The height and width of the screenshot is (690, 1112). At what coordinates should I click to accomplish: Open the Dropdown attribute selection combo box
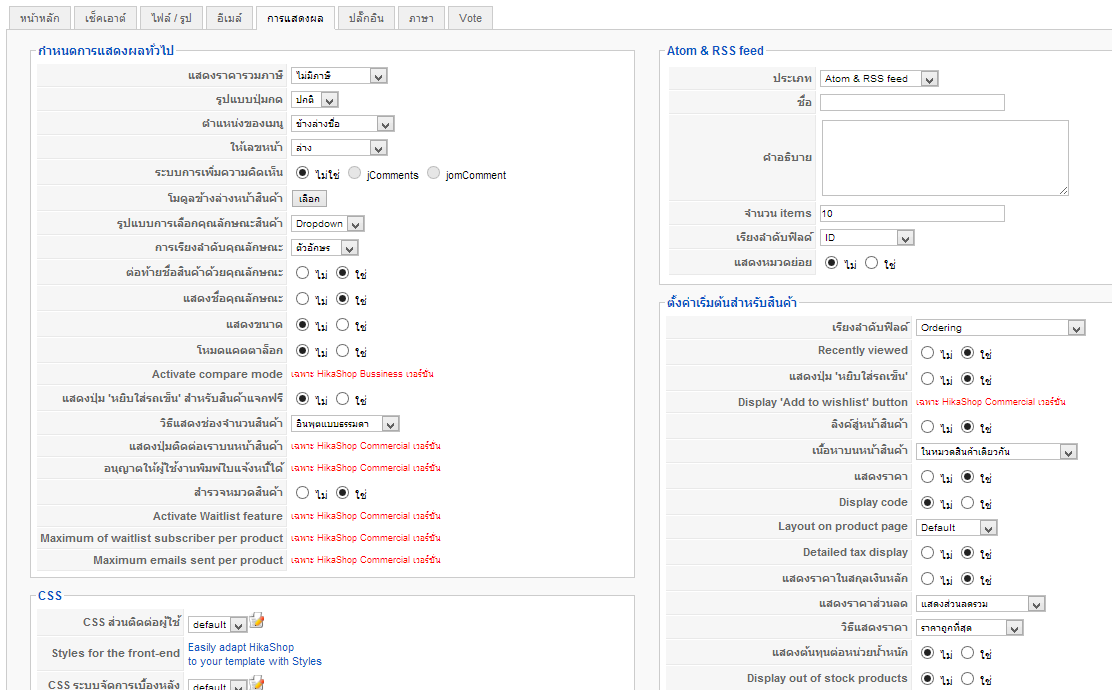point(328,224)
